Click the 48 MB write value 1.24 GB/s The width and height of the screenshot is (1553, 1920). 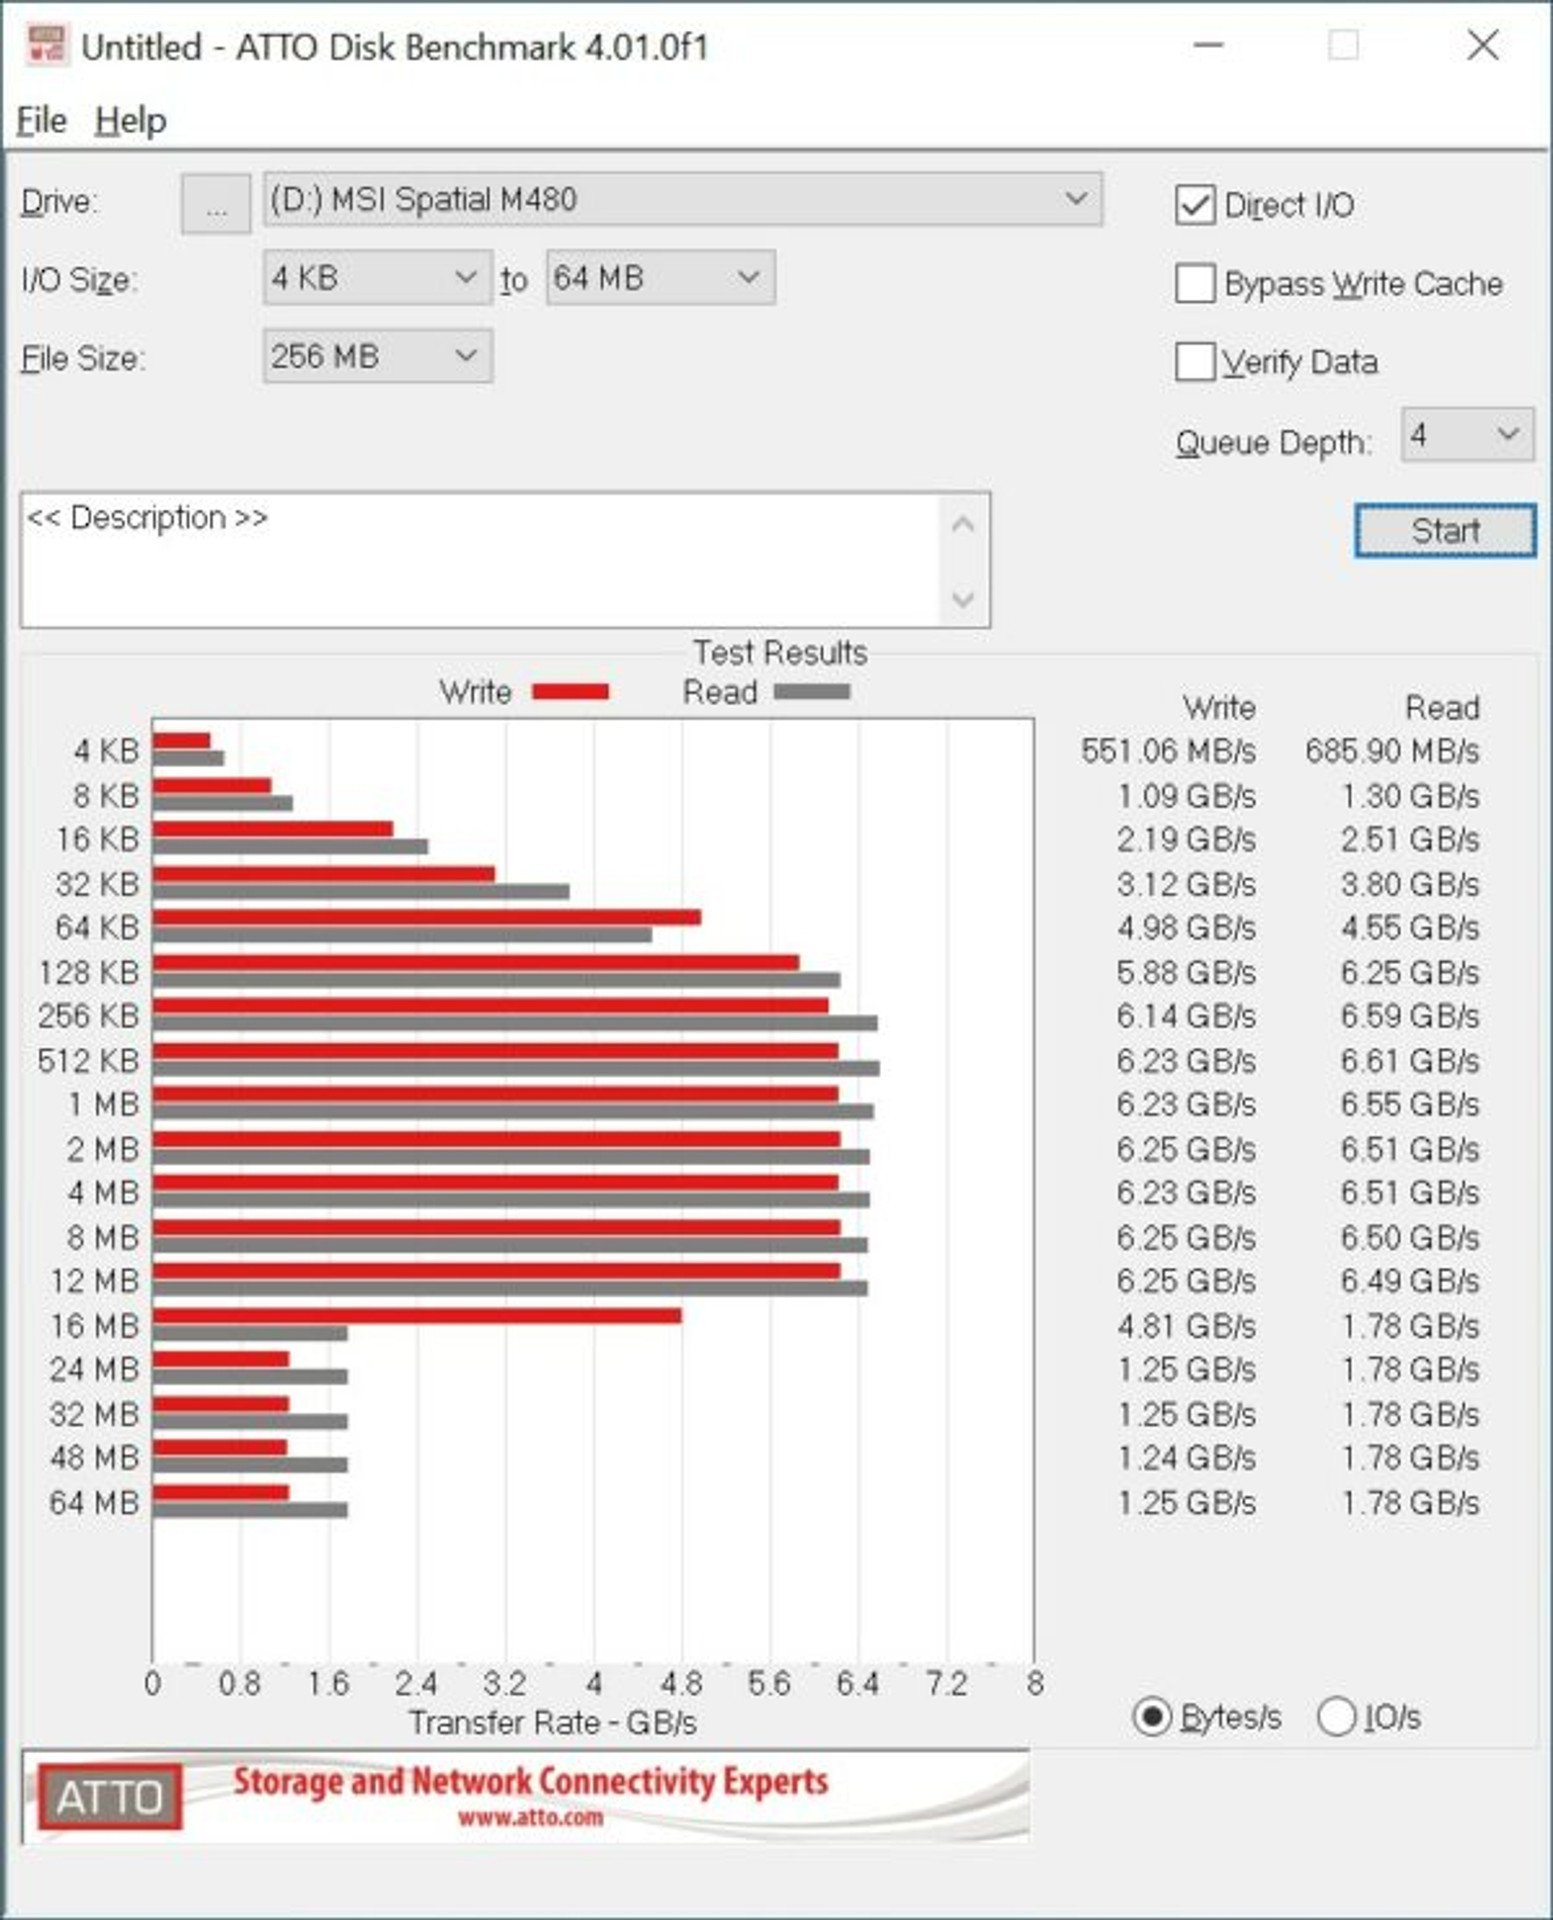(1186, 1458)
